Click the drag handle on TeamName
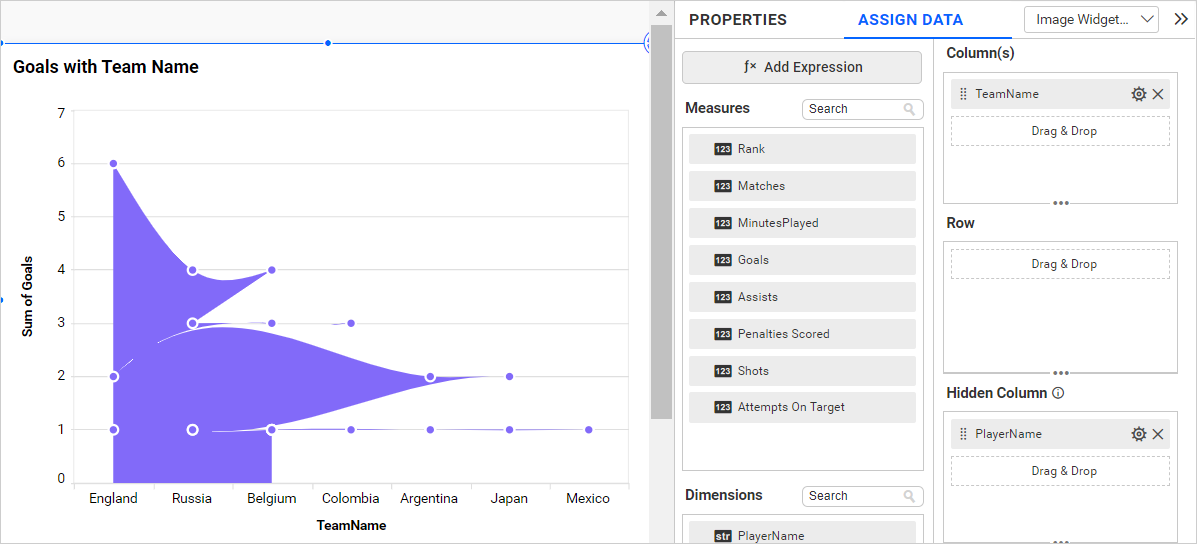This screenshot has height=544, width=1197. [963, 94]
